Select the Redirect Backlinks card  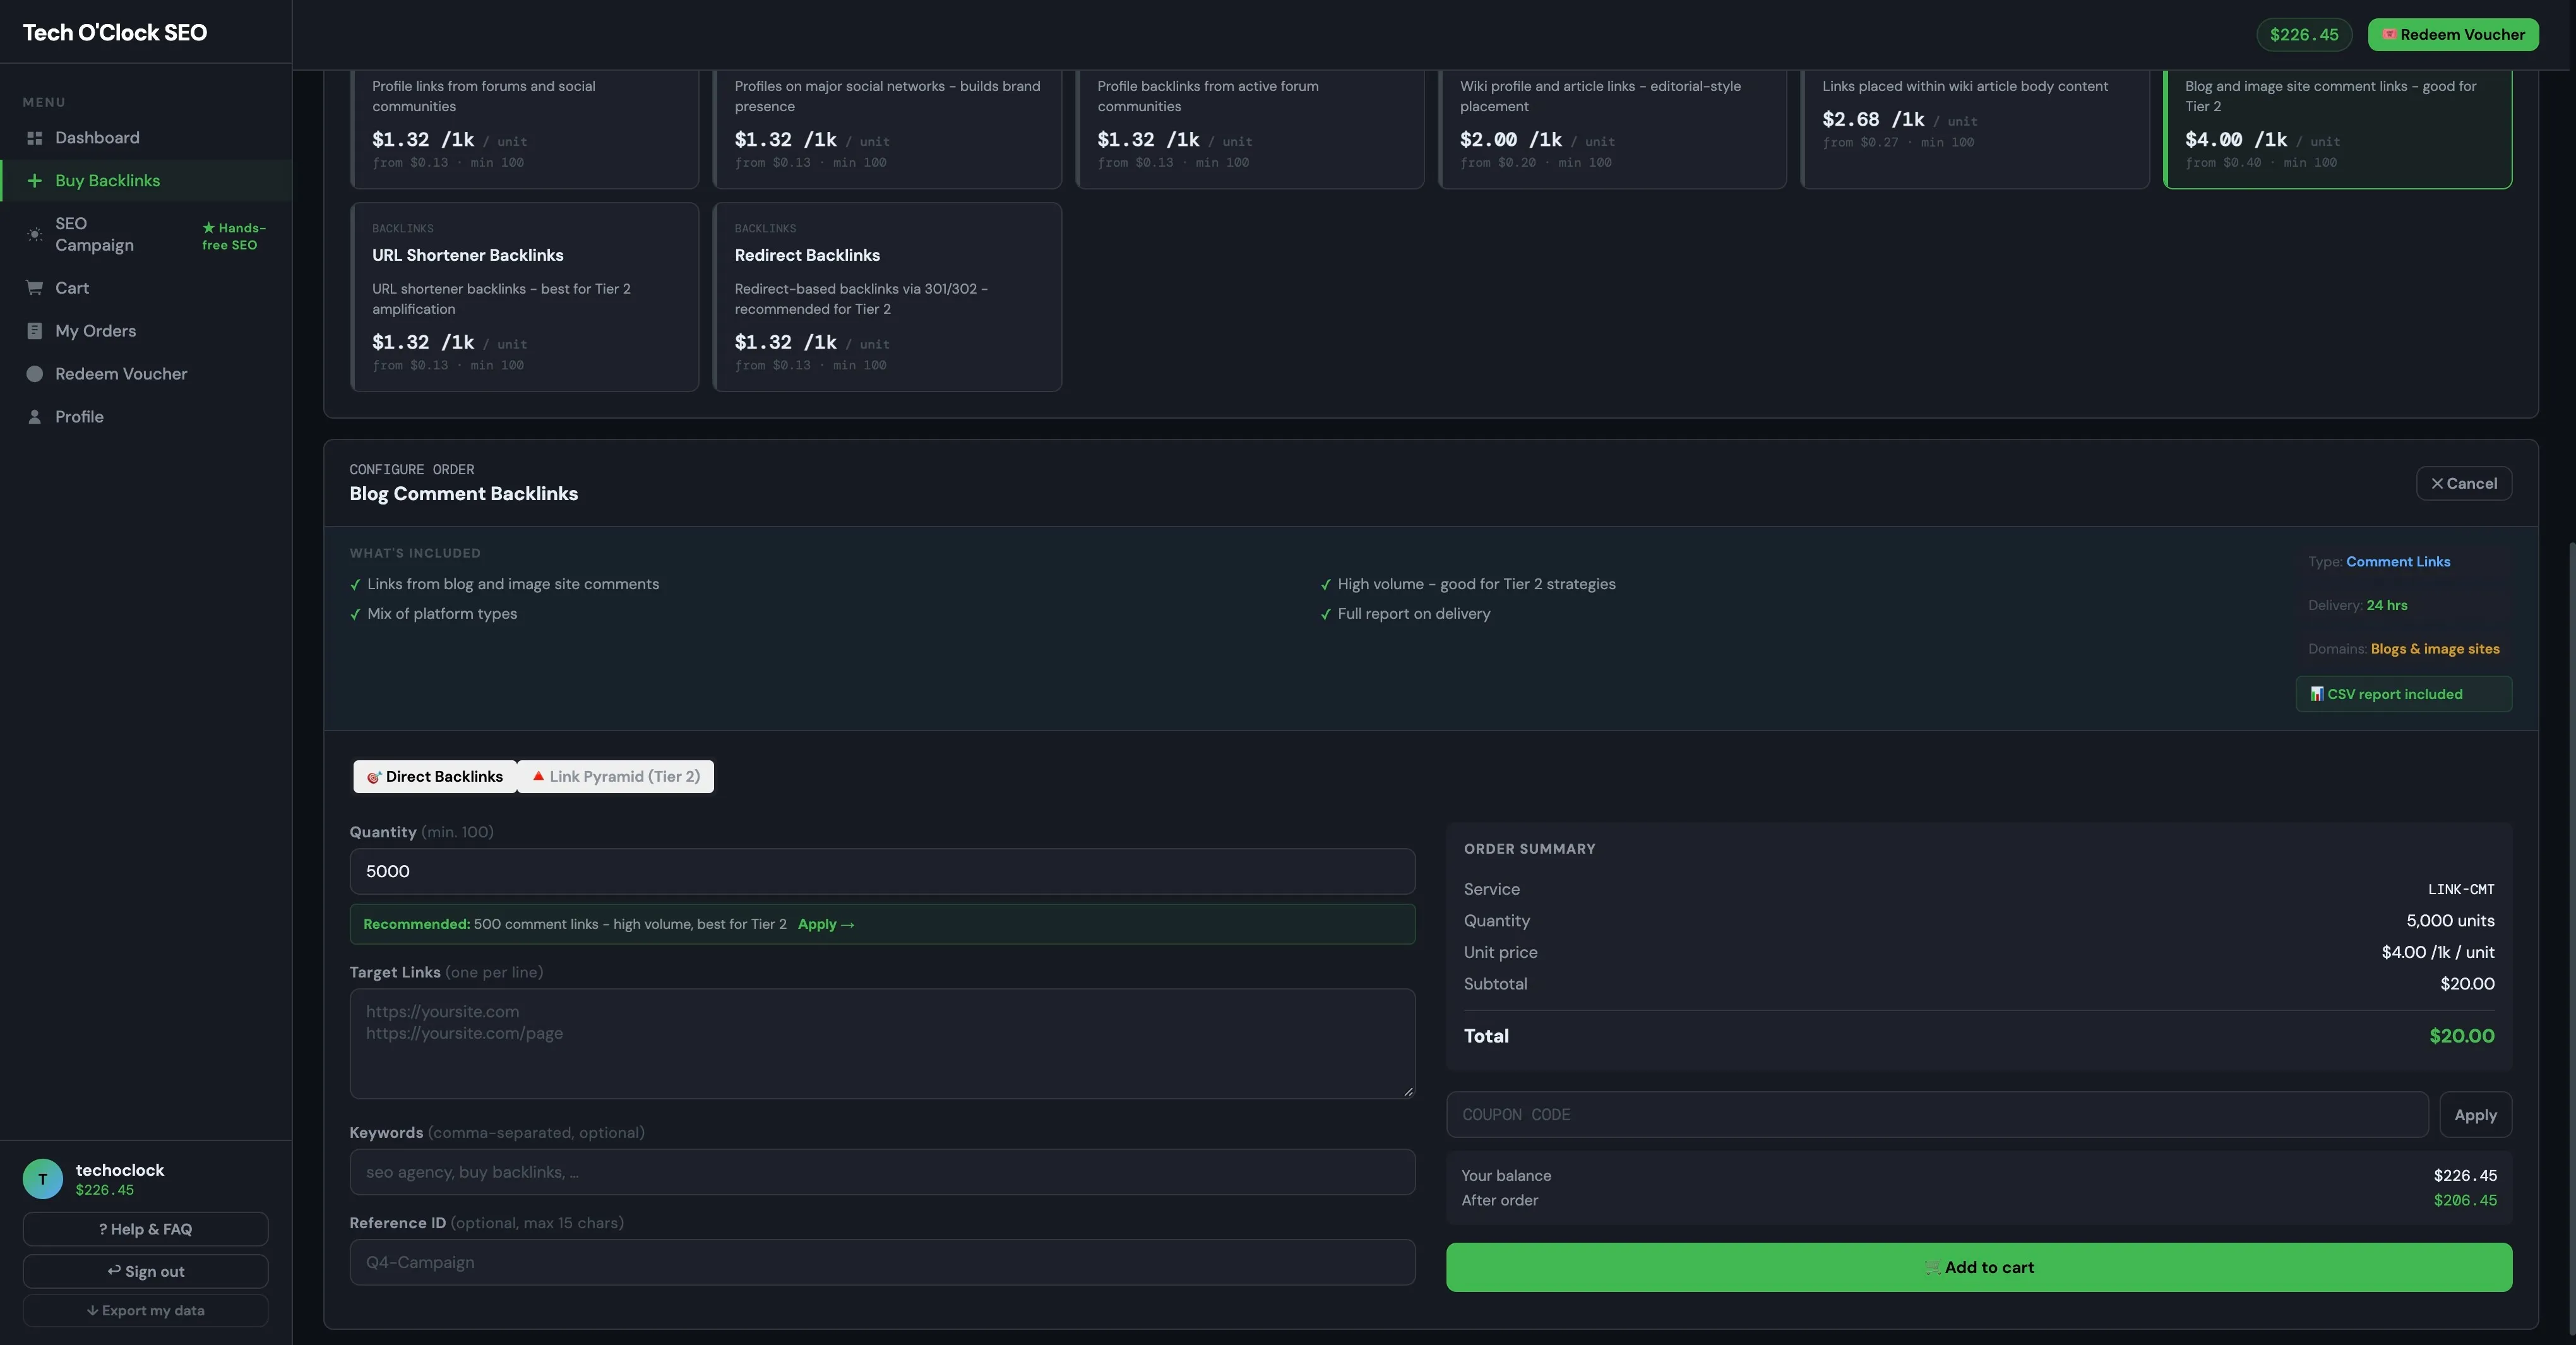pos(887,297)
